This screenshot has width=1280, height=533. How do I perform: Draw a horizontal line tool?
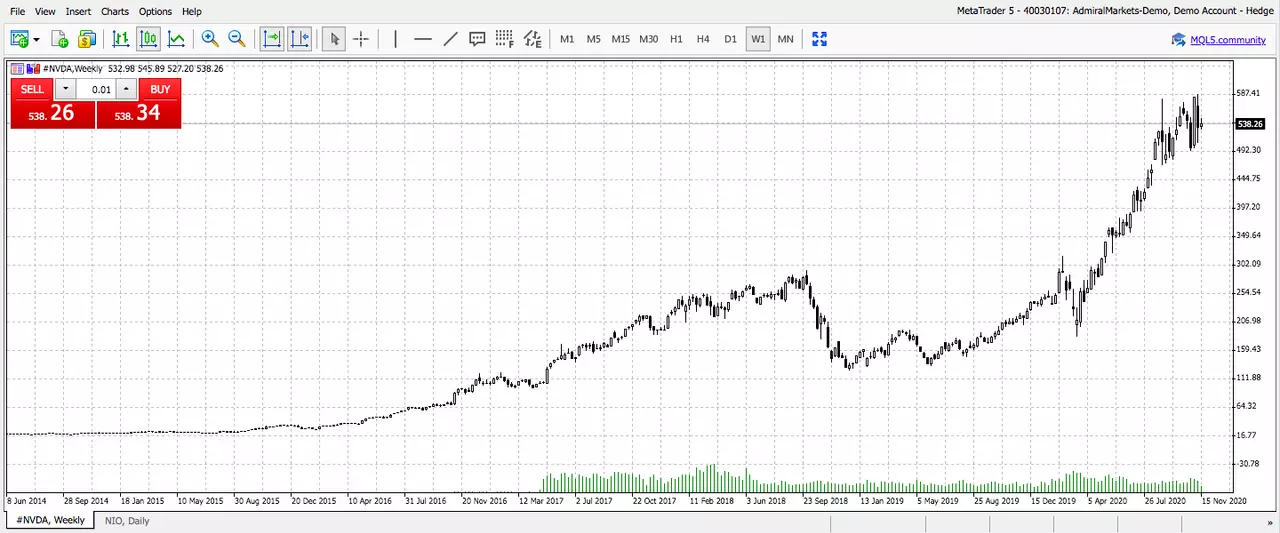(423, 39)
